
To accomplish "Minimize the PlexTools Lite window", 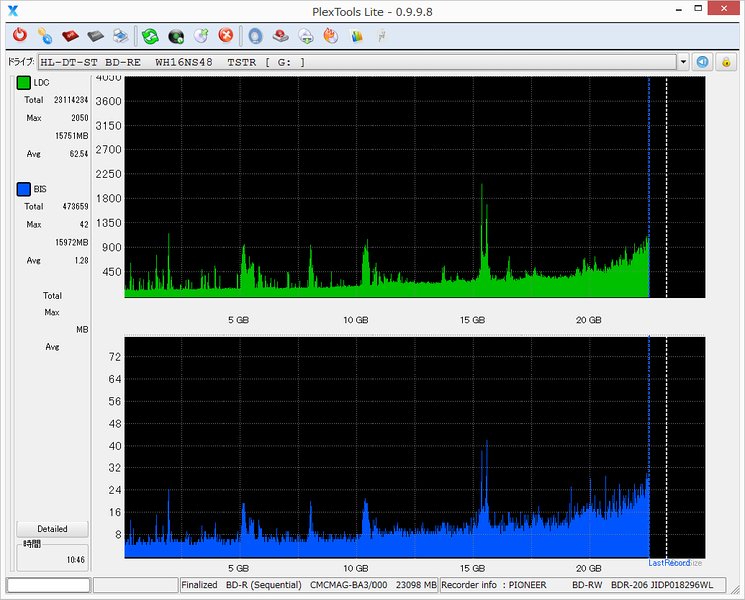I will 679,9.
